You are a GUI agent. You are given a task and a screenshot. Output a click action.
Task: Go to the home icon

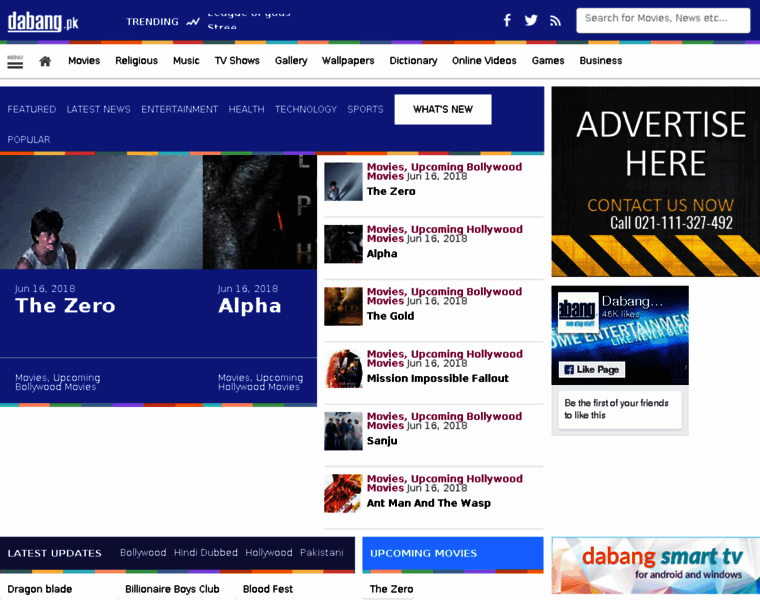[45, 61]
